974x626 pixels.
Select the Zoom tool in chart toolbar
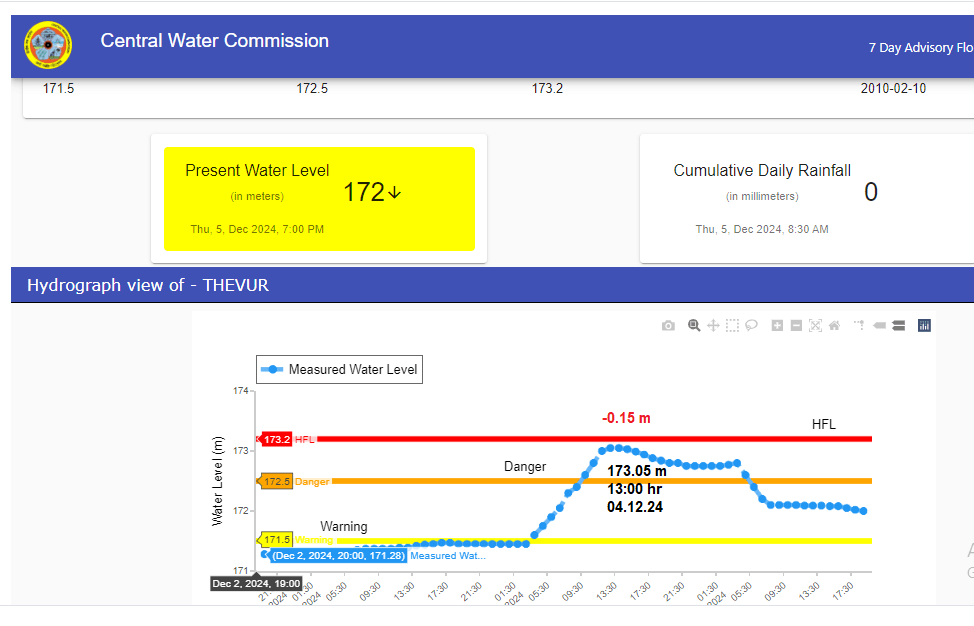click(x=693, y=326)
